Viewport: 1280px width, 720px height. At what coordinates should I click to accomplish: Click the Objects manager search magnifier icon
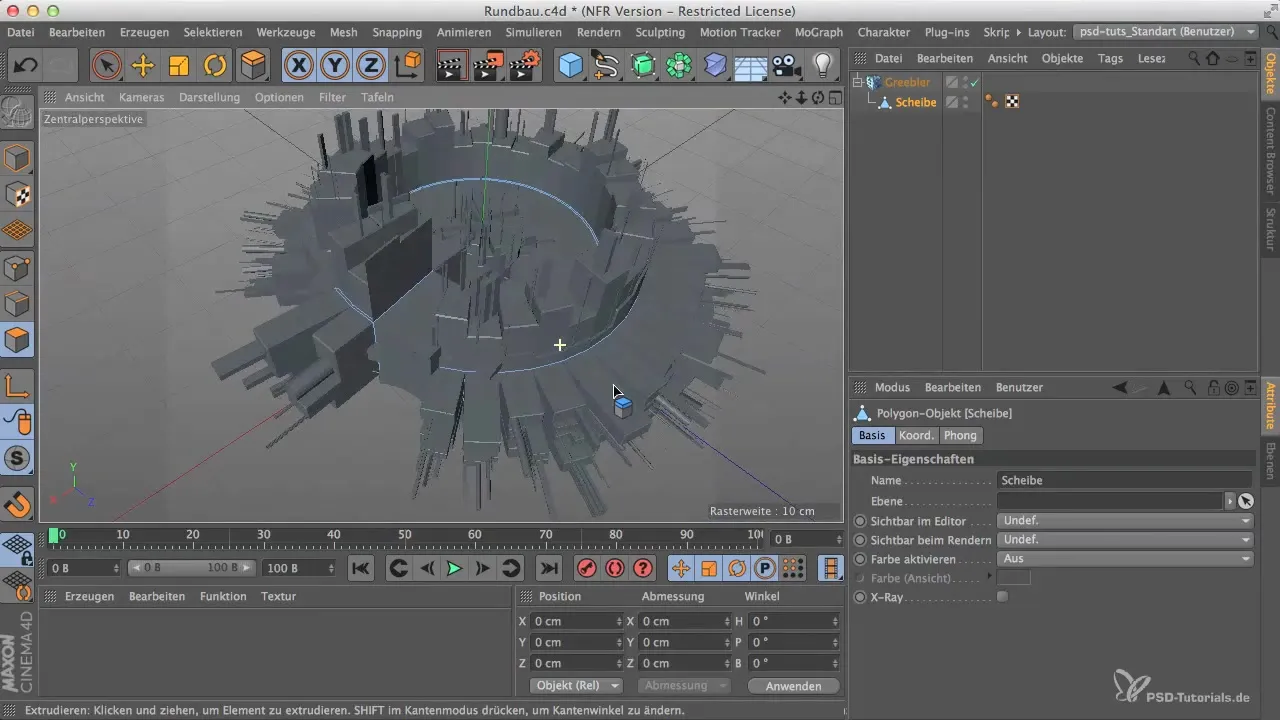click(x=1194, y=58)
